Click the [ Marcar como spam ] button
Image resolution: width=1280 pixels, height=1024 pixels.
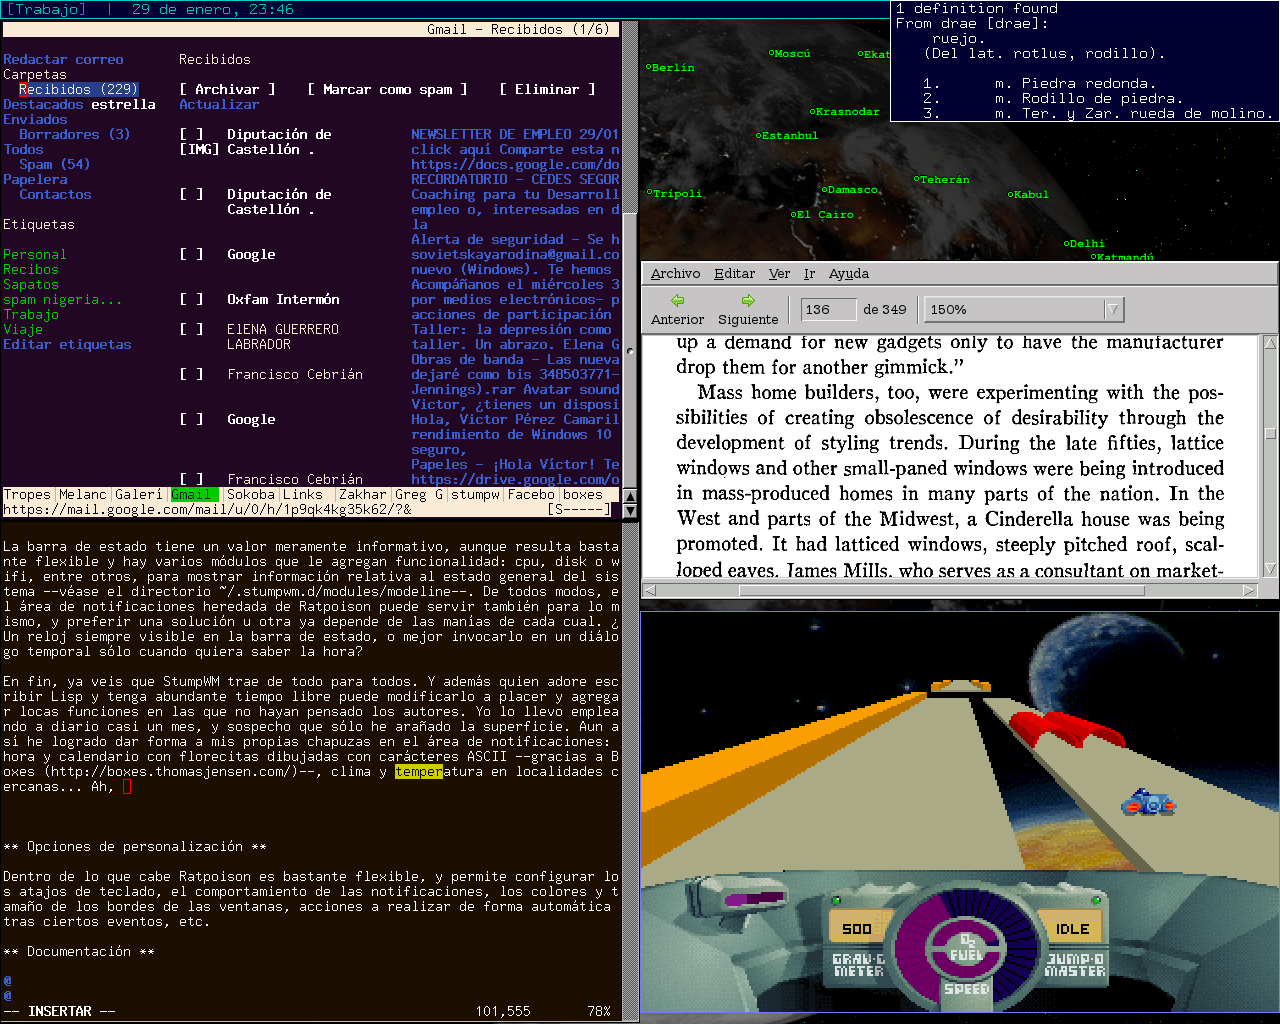click(387, 89)
